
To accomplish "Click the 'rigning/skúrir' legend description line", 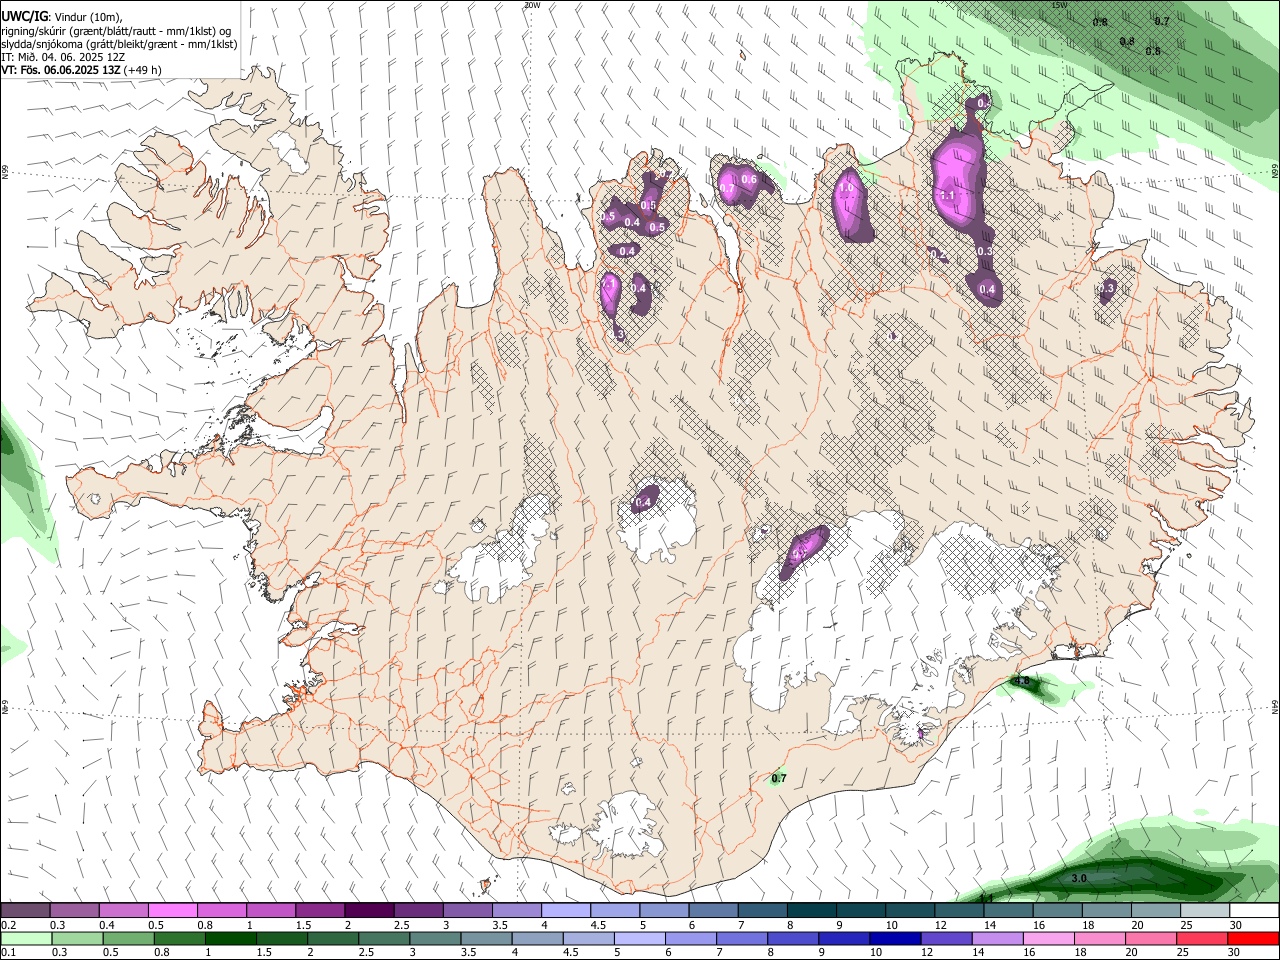I will click(x=116, y=31).
